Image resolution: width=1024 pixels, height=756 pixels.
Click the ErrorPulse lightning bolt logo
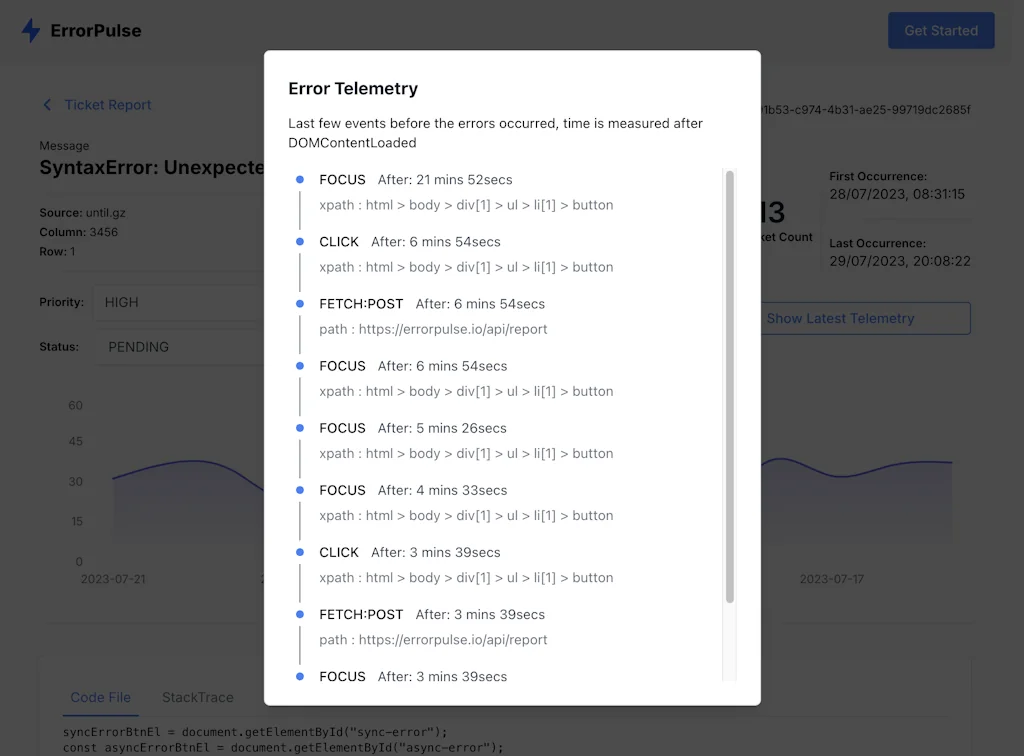(x=31, y=30)
